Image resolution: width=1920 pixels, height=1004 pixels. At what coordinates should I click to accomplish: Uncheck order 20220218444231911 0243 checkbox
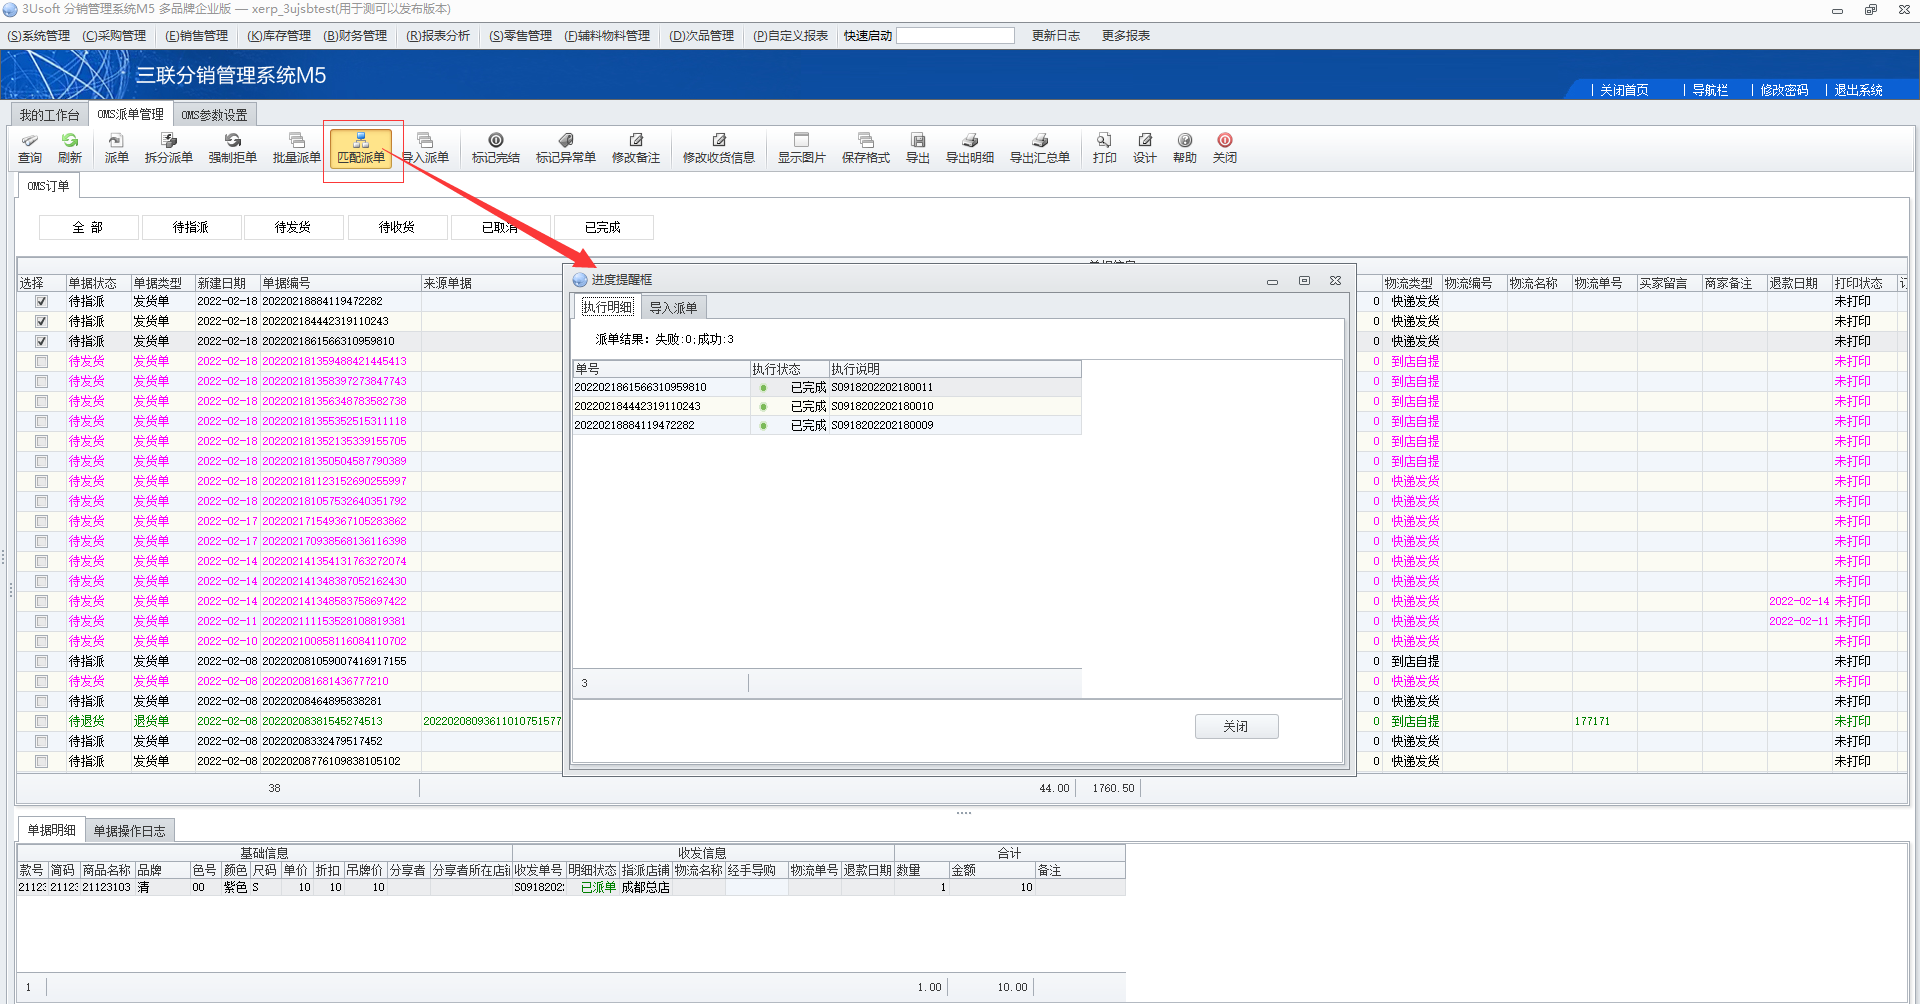click(x=41, y=321)
